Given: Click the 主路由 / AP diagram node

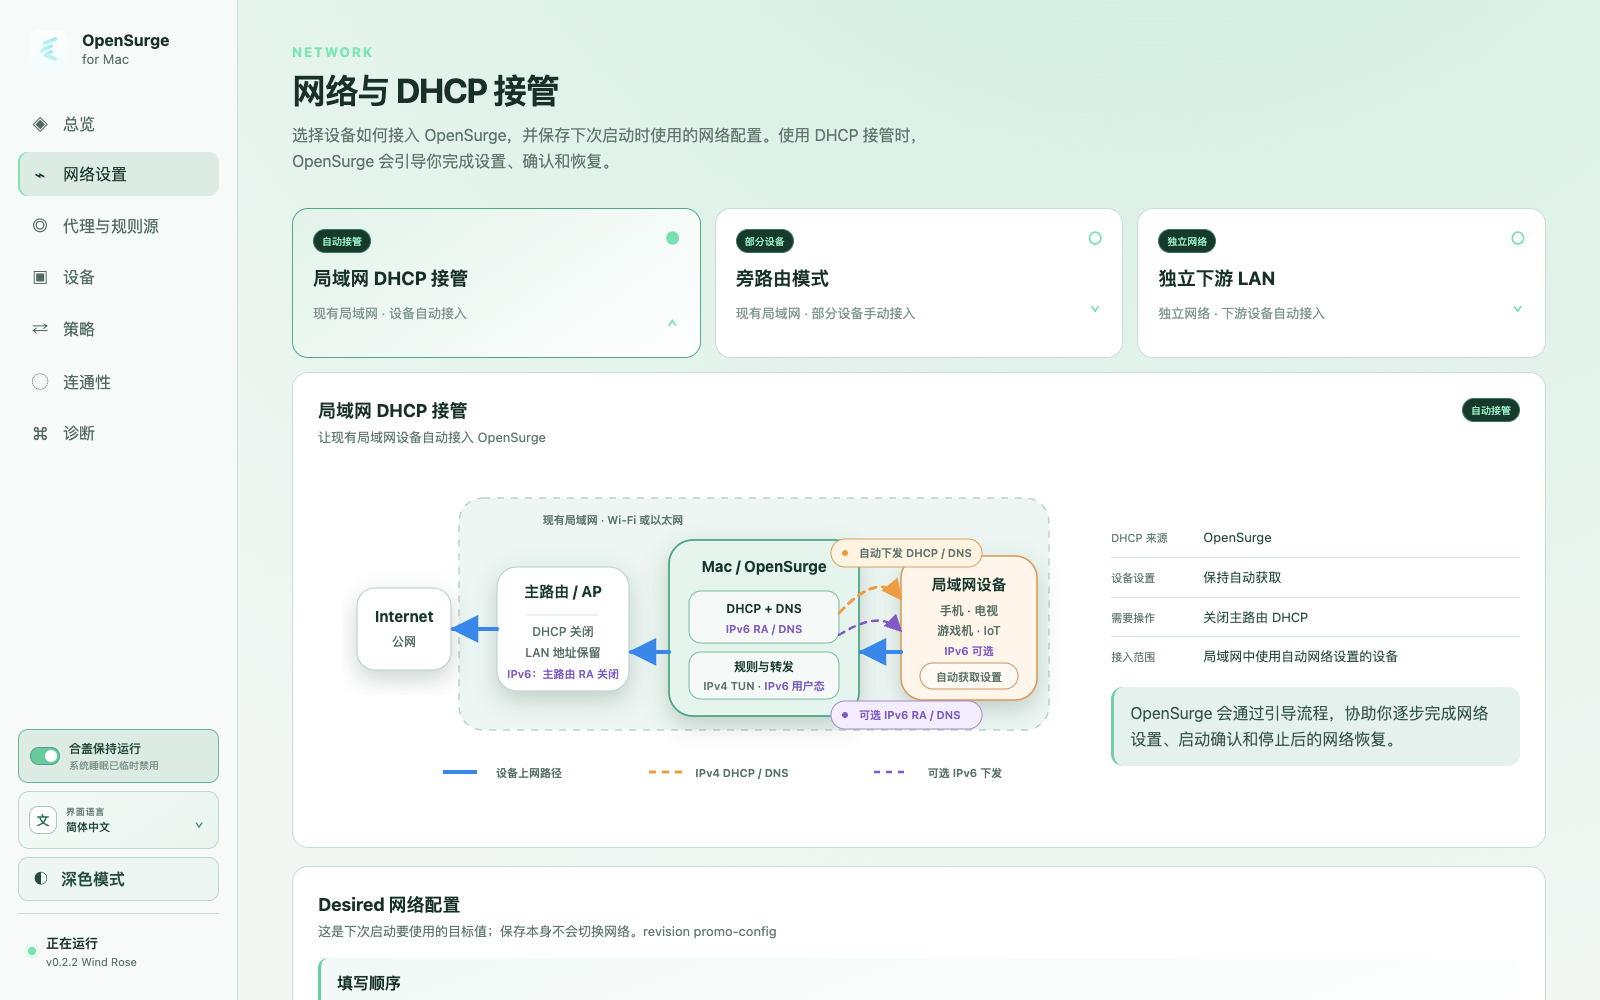Looking at the screenshot, I should [x=563, y=629].
